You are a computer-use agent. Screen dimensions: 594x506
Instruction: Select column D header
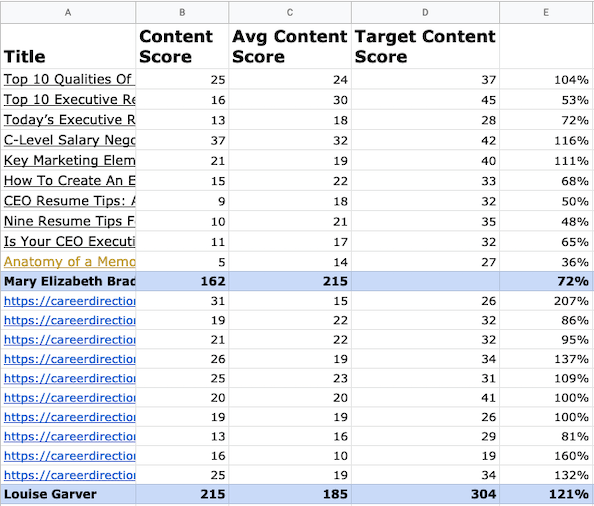pos(425,12)
